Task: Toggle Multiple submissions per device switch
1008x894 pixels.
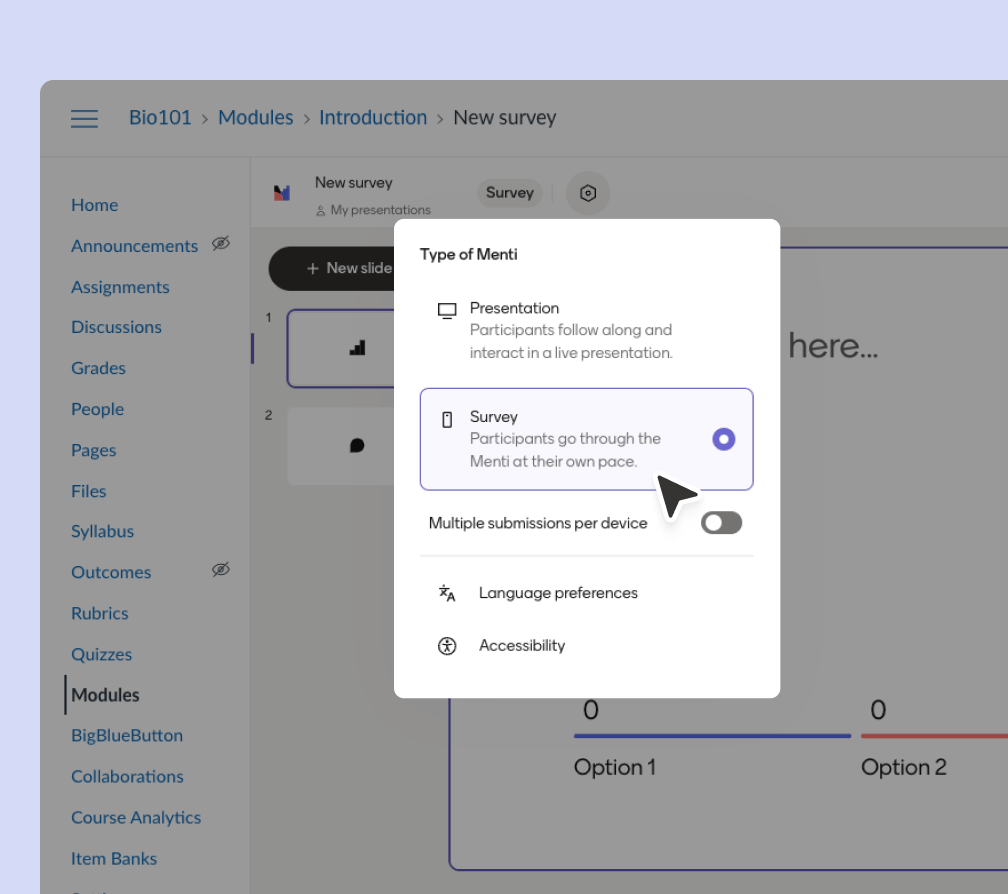Action: pyautogui.click(x=721, y=523)
